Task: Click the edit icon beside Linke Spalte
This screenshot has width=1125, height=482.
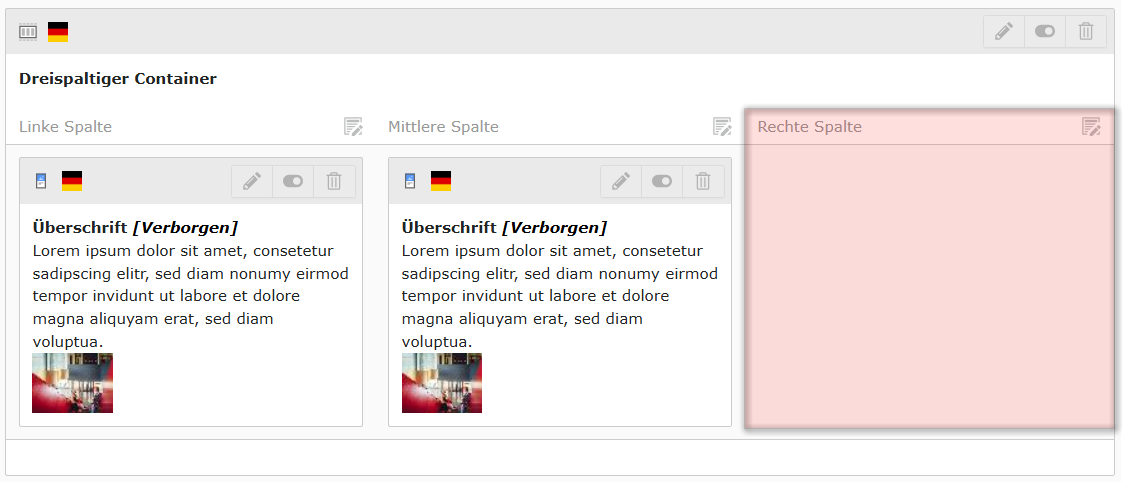Action: [x=353, y=126]
